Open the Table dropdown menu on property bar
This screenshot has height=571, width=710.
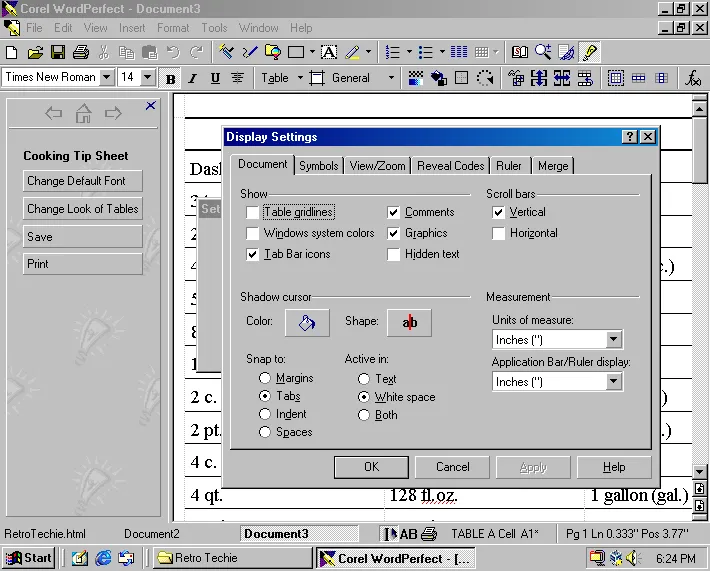(x=300, y=78)
